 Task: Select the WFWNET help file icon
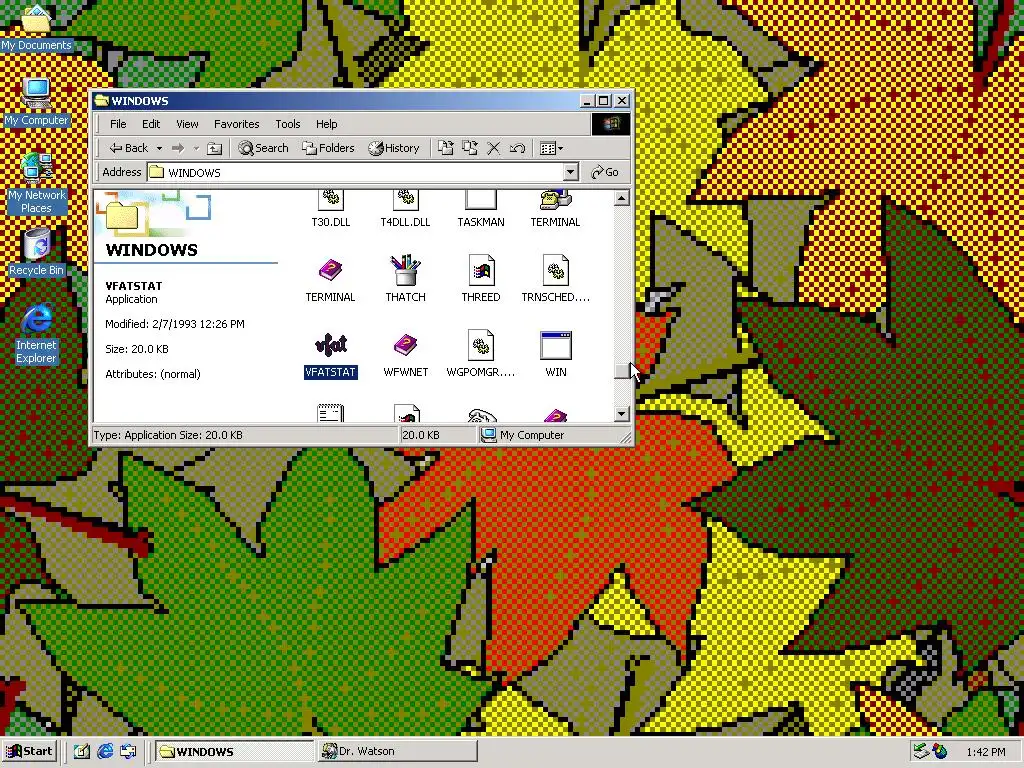(x=406, y=345)
